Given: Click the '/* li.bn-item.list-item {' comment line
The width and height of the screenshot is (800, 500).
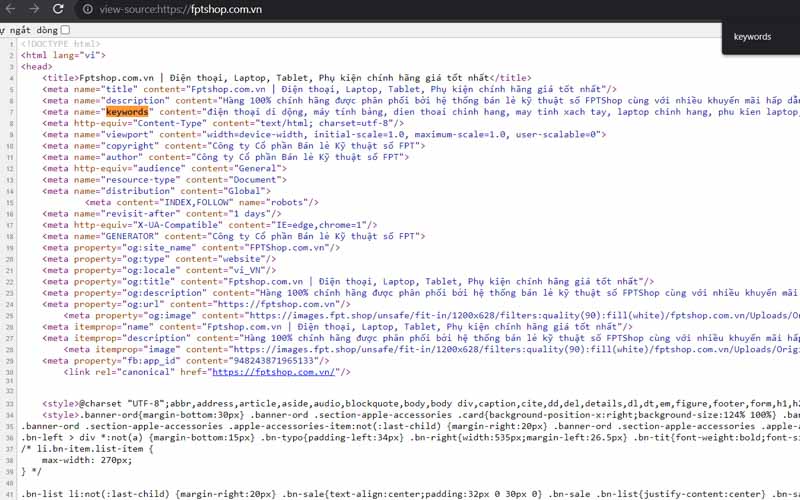Looking at the screenshot, I should click(x=87, y=449).
